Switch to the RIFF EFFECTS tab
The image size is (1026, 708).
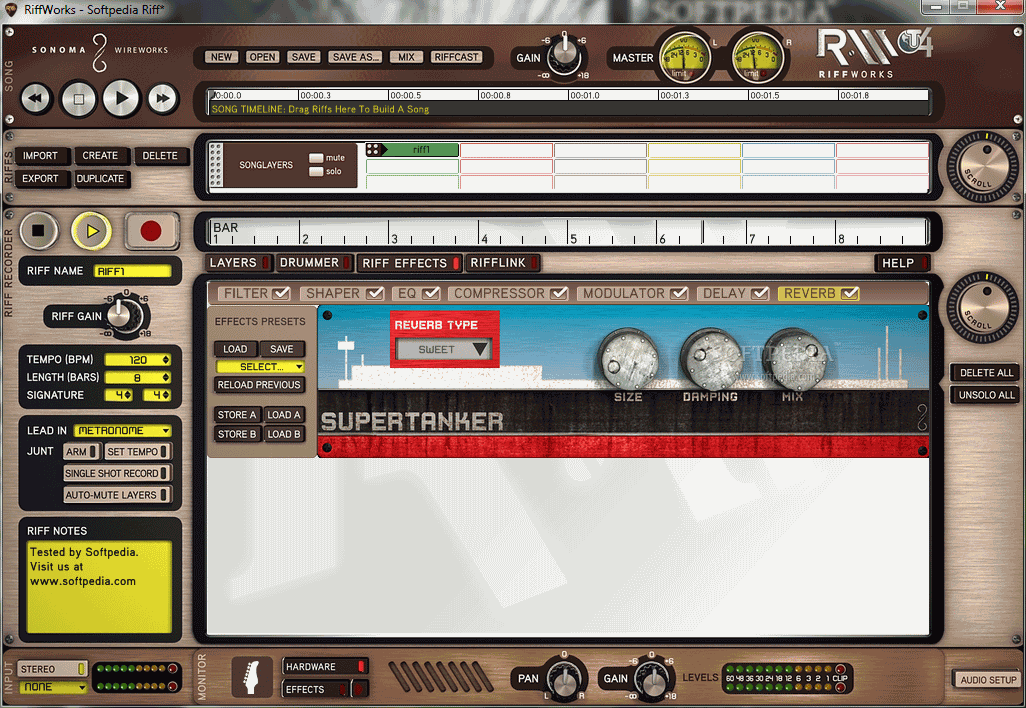pyautogui.click(x=410, y=263)
